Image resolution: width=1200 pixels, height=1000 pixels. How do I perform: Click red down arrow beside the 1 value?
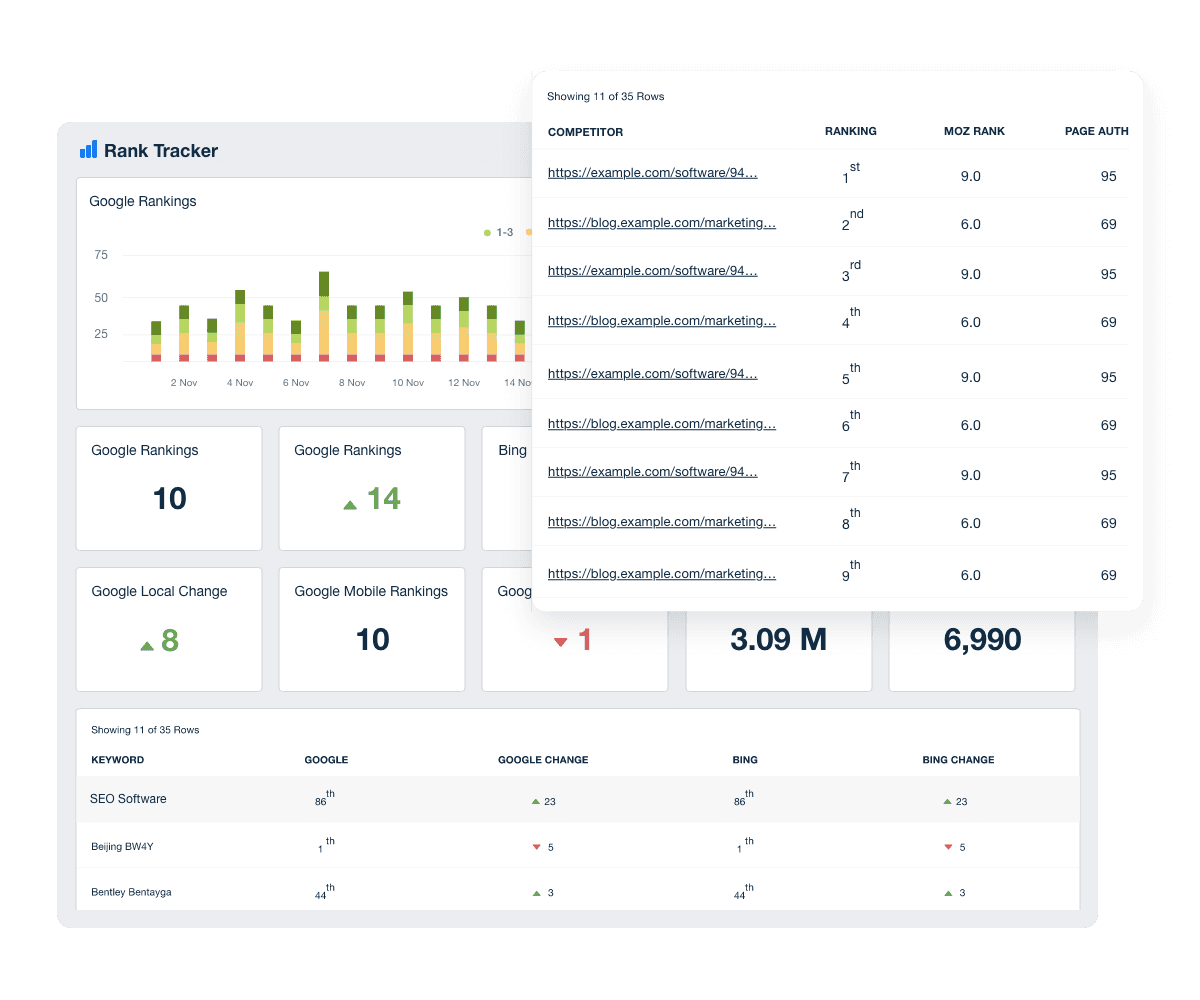(560, 642)
